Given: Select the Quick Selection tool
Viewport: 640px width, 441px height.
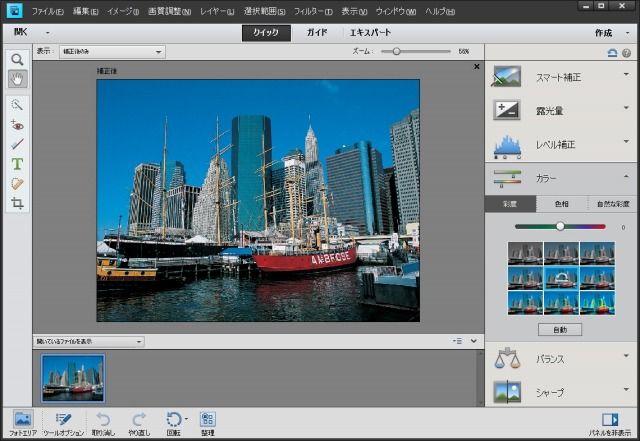Looking at the screenshot, I should 17,105.
